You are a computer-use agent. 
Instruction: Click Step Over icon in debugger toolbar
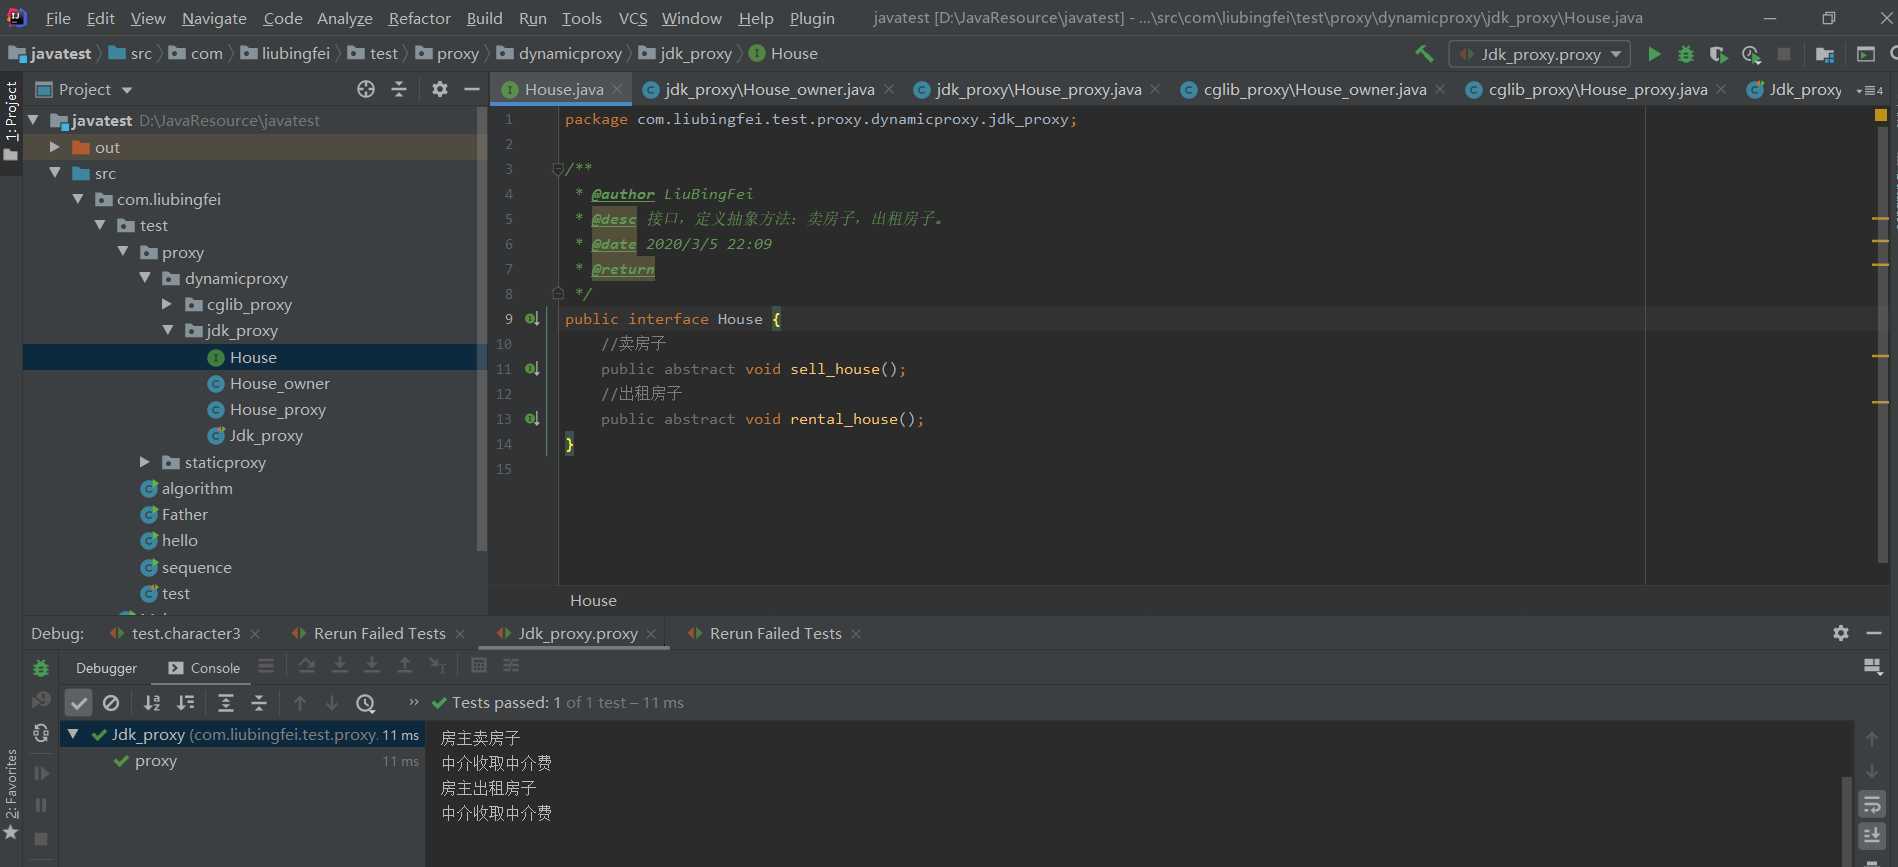point(307,665)
